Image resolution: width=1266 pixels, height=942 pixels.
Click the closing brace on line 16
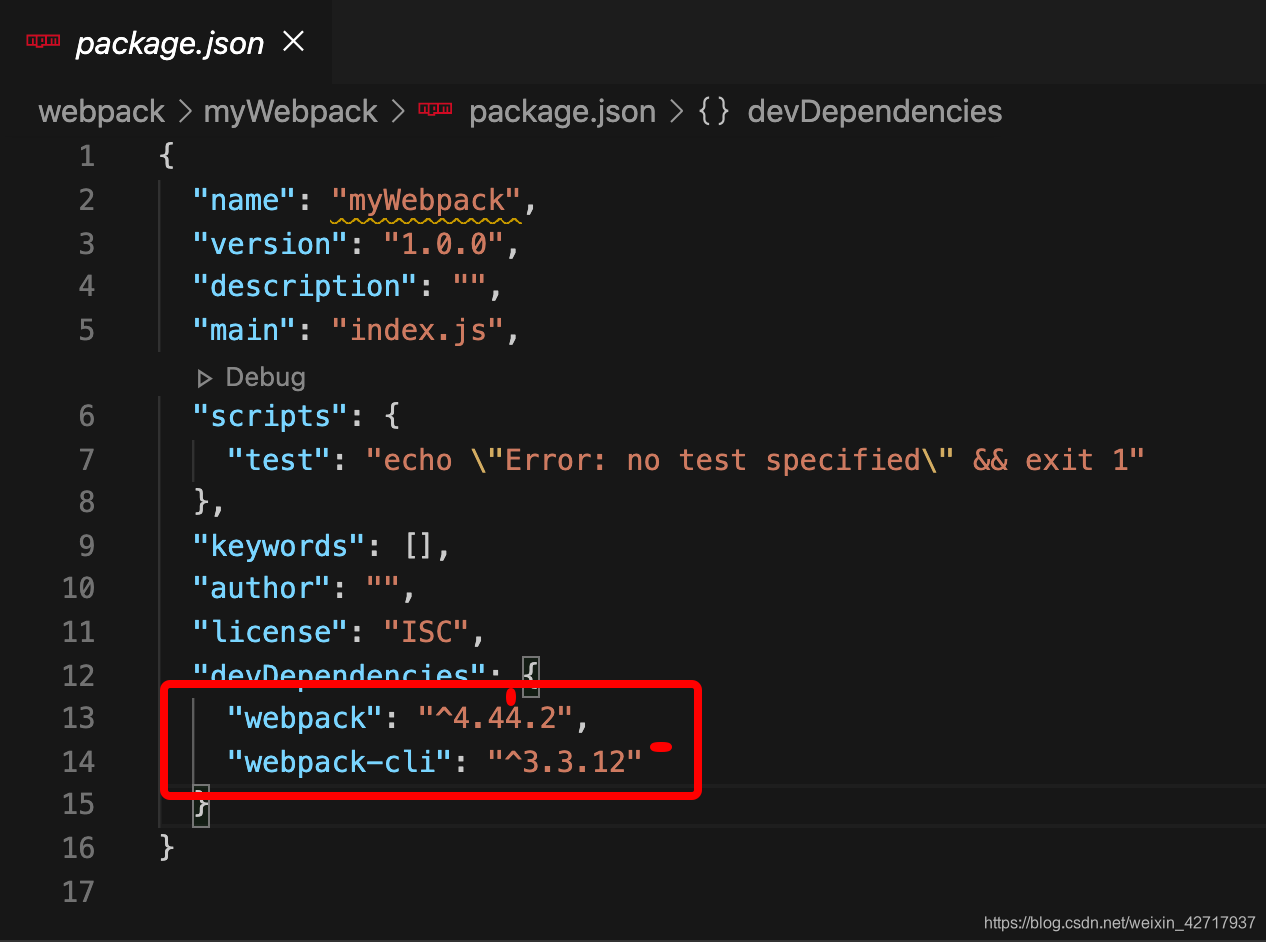coord(167,848)
